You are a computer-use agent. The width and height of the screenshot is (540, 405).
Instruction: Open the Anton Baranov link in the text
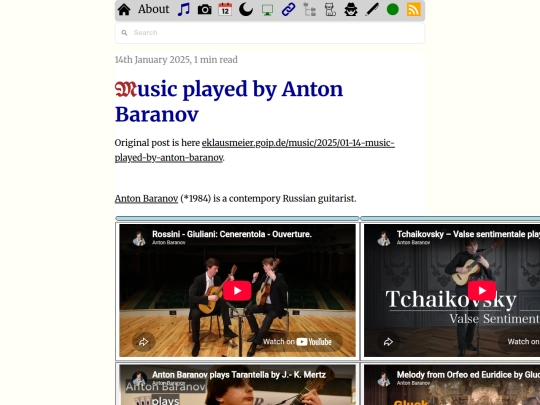146,199
